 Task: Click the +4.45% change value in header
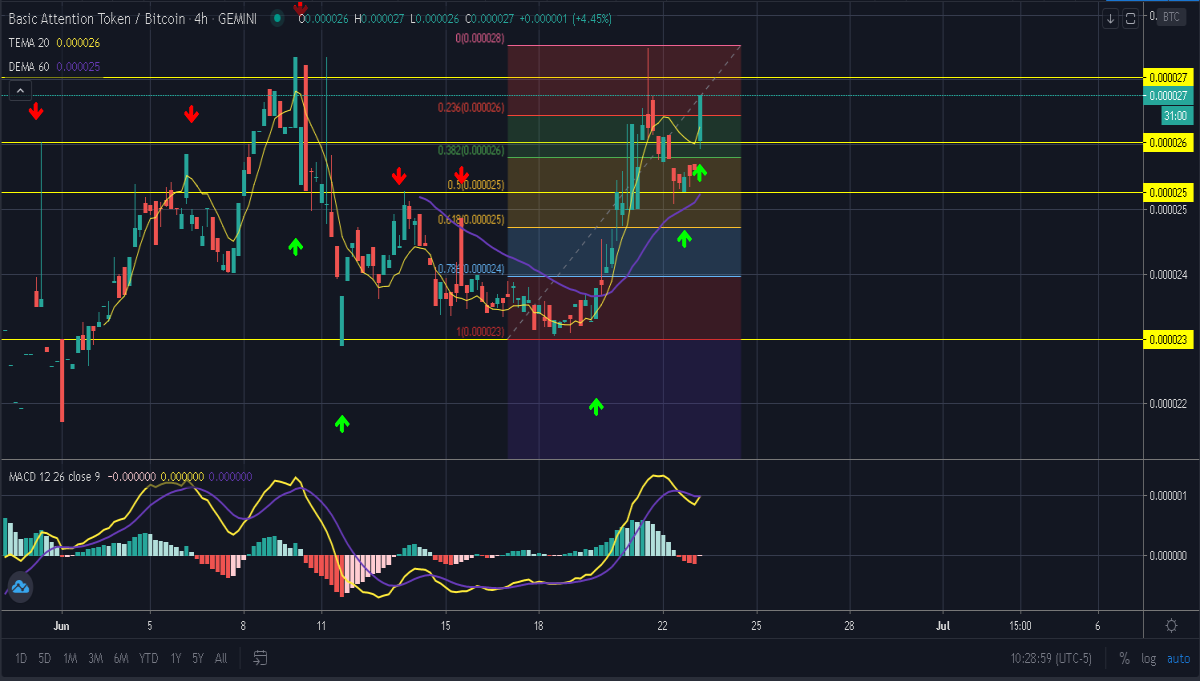pyautogui.click(x=590, y=19)
